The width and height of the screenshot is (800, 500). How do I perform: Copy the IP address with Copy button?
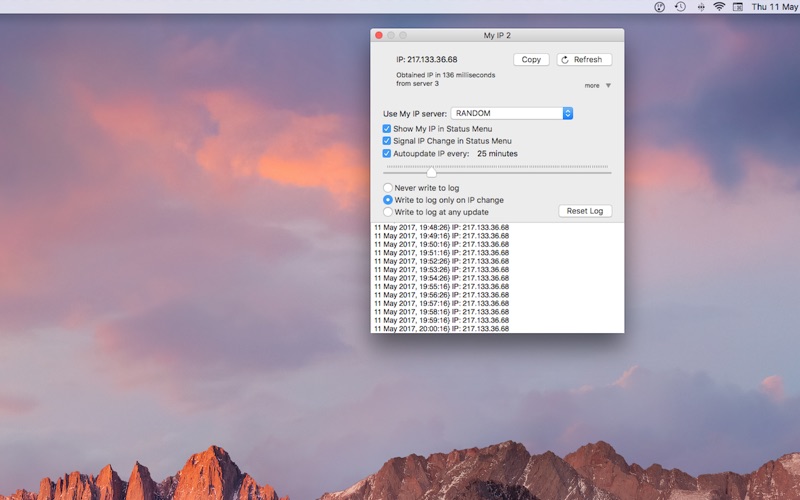pyautogui.click(x=531, y=60)
